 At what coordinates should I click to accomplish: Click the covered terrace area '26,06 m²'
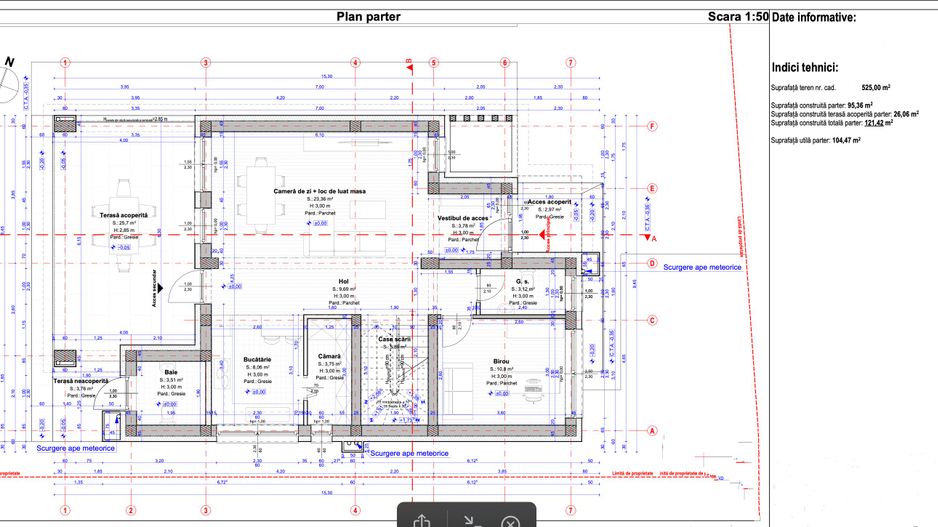(x=906, y=114)
